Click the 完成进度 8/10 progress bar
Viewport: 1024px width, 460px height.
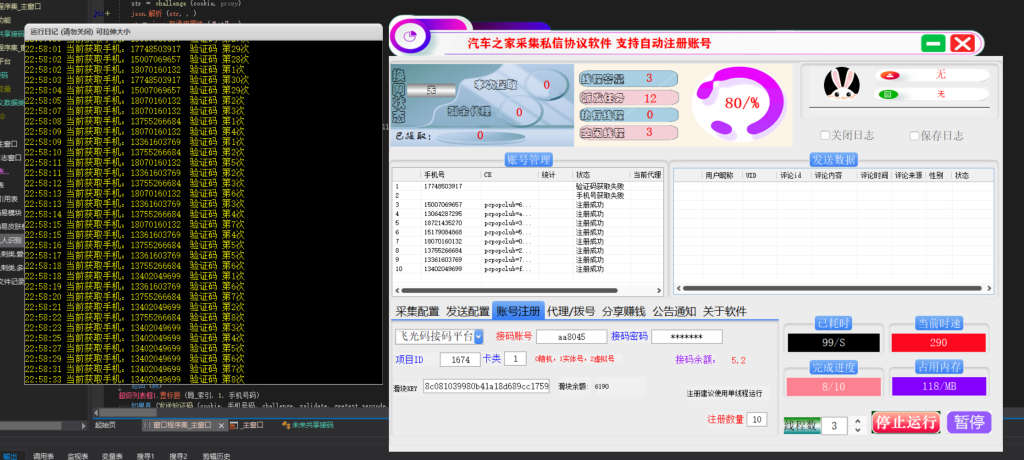click(x=826, y=388)
